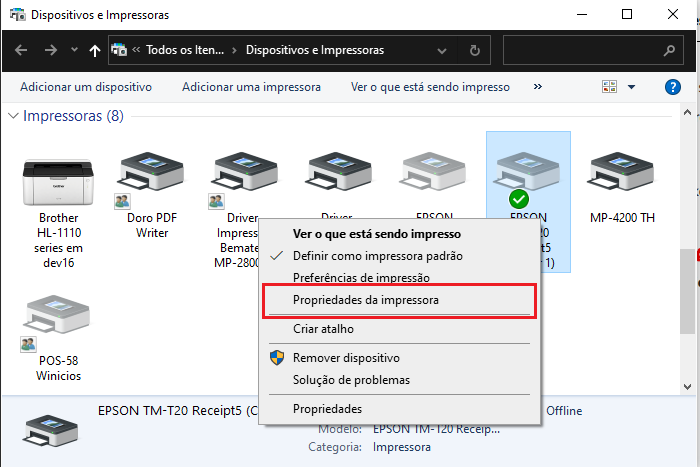Click the scroll up arrow
Image resolution: width=700 pixels, height=467 pixels.
pos(687,113)
